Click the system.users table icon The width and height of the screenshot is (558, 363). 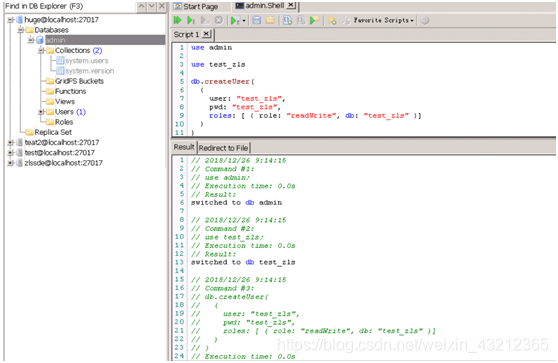point(60,60)
